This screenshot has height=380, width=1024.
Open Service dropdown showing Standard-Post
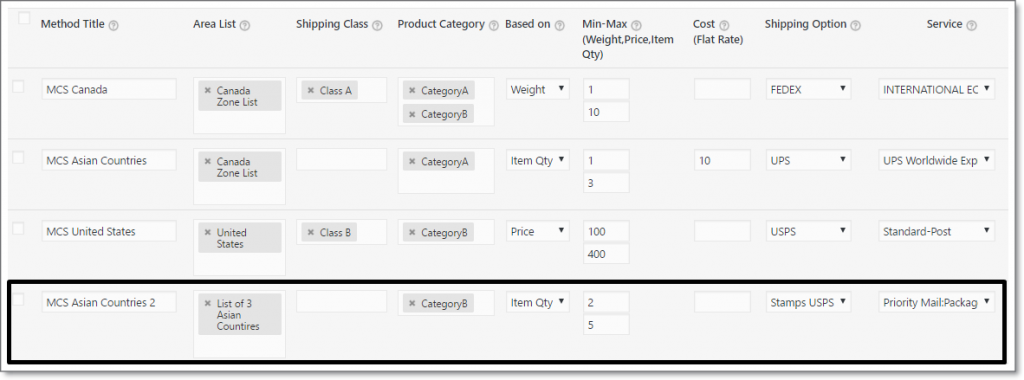click(x=936, y=231)
